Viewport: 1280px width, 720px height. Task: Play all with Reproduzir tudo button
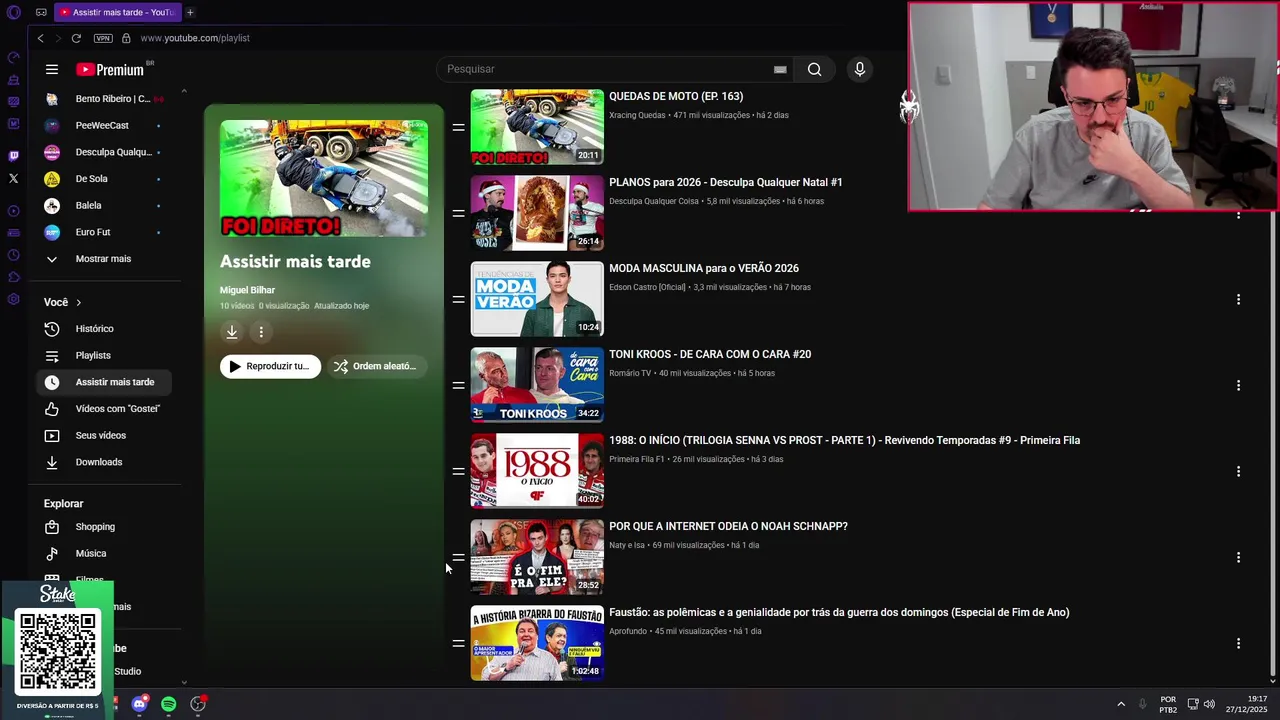click(x=270, y=366)
